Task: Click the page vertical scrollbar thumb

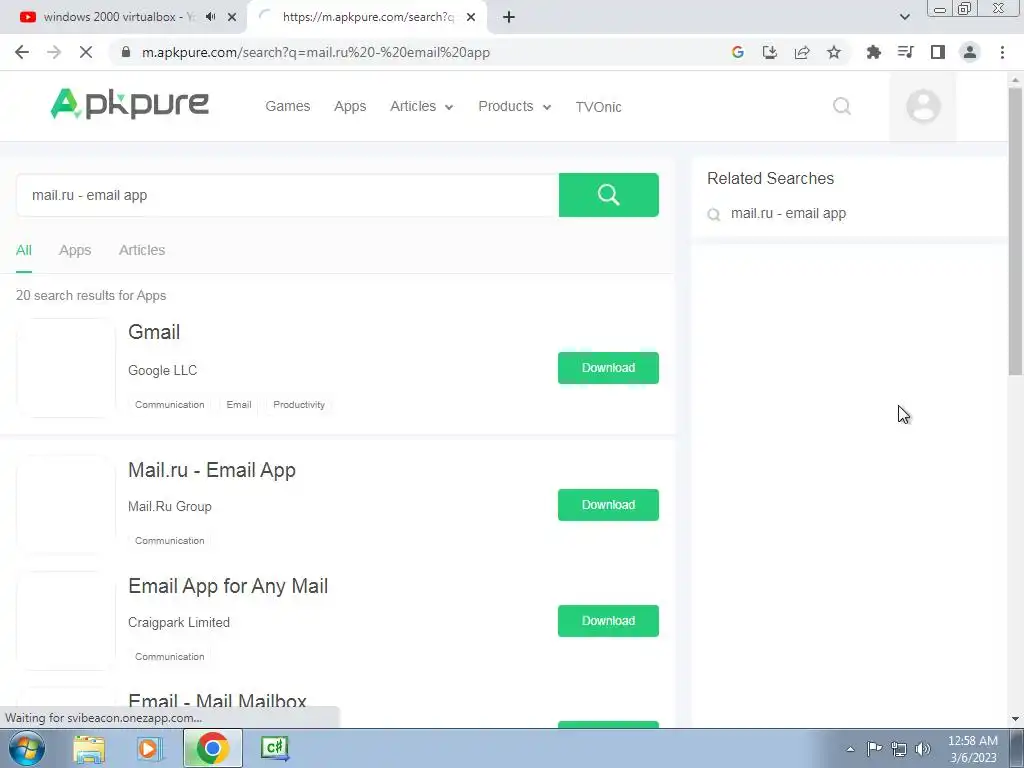Action: pyautogui.click(x=1015, y=231)
